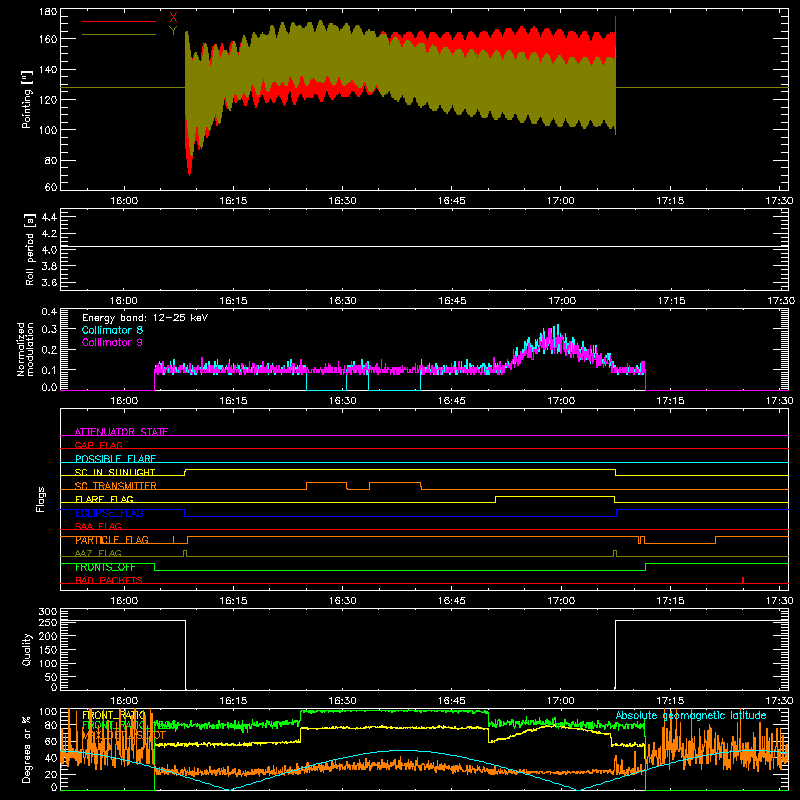Select the GAP_FLAG label
This screenshot has width=800, height=800.
[x=99, y=445]
